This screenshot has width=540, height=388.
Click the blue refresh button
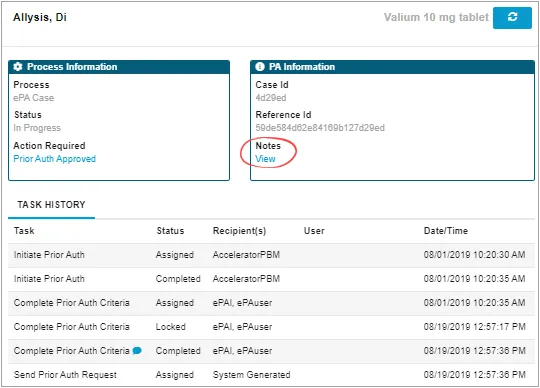click(x=512, y=18)
